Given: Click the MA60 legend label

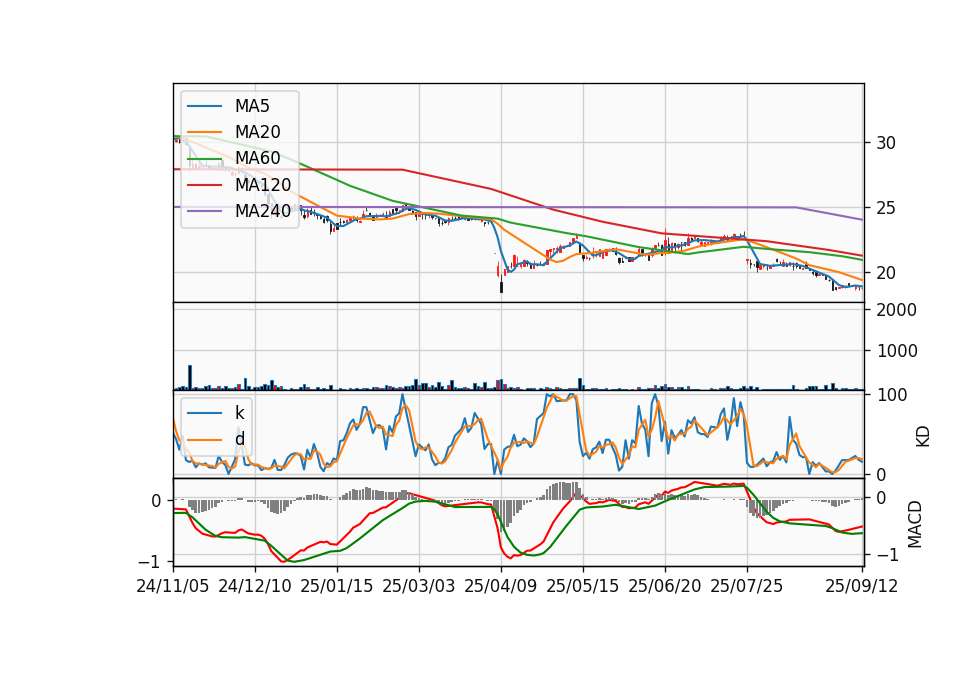Looking at the screenshot, I should (x=257, y=158).
